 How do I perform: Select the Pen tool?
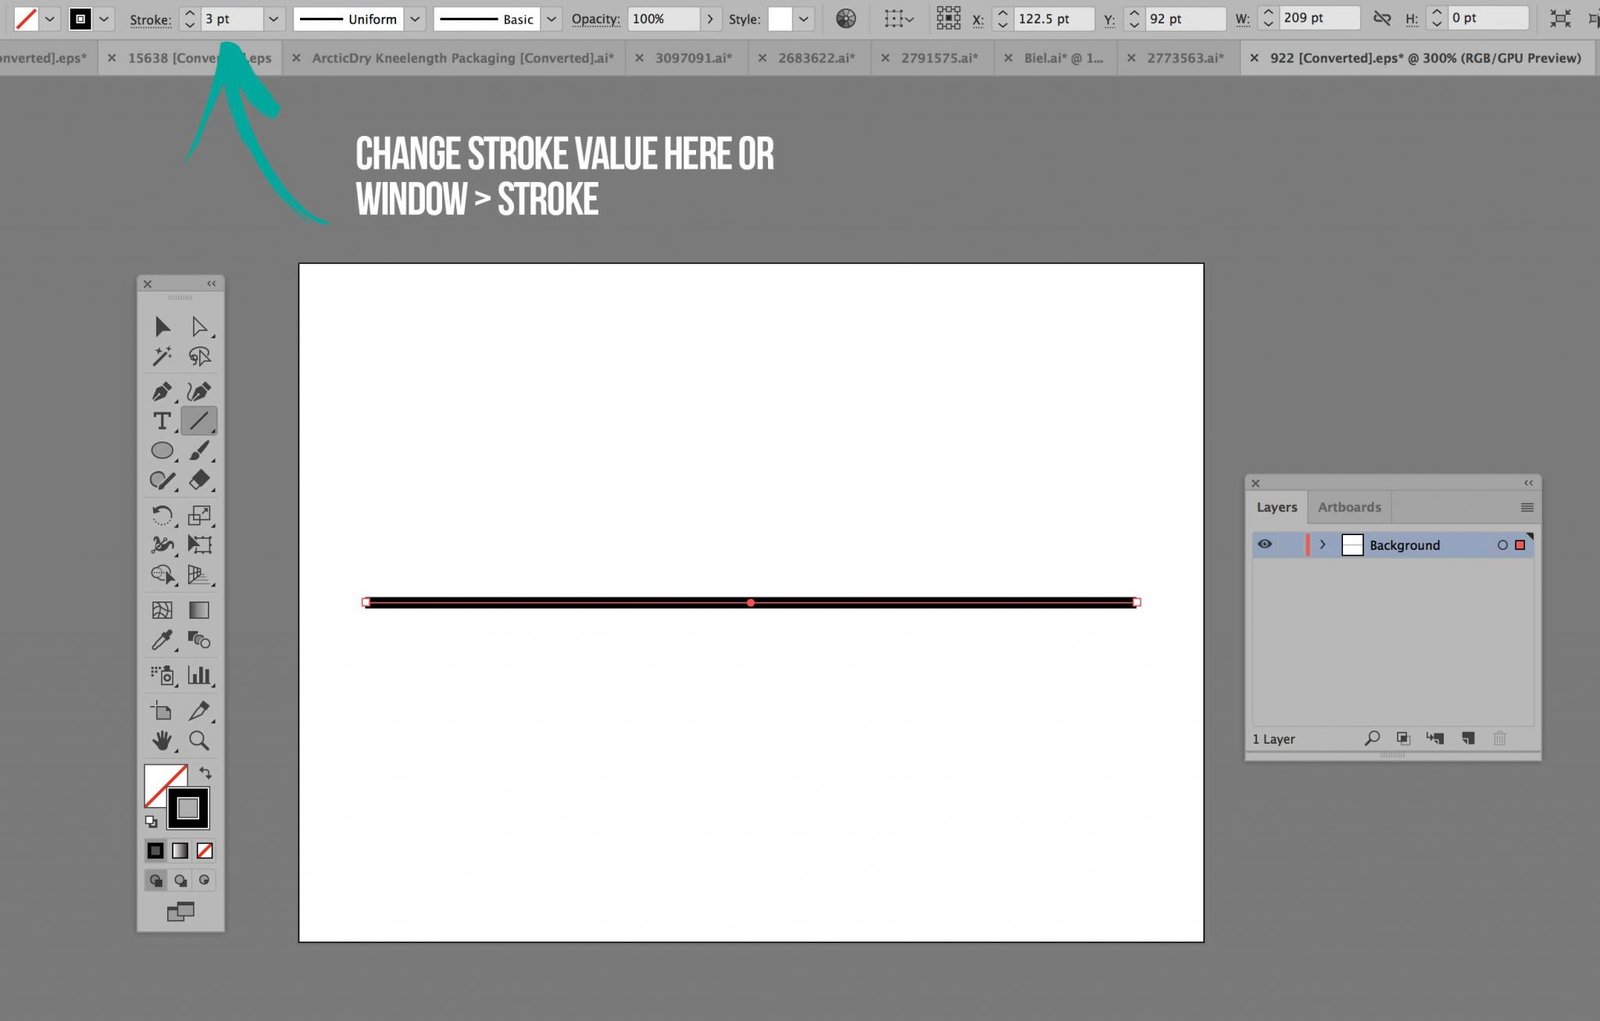(160, 390)
